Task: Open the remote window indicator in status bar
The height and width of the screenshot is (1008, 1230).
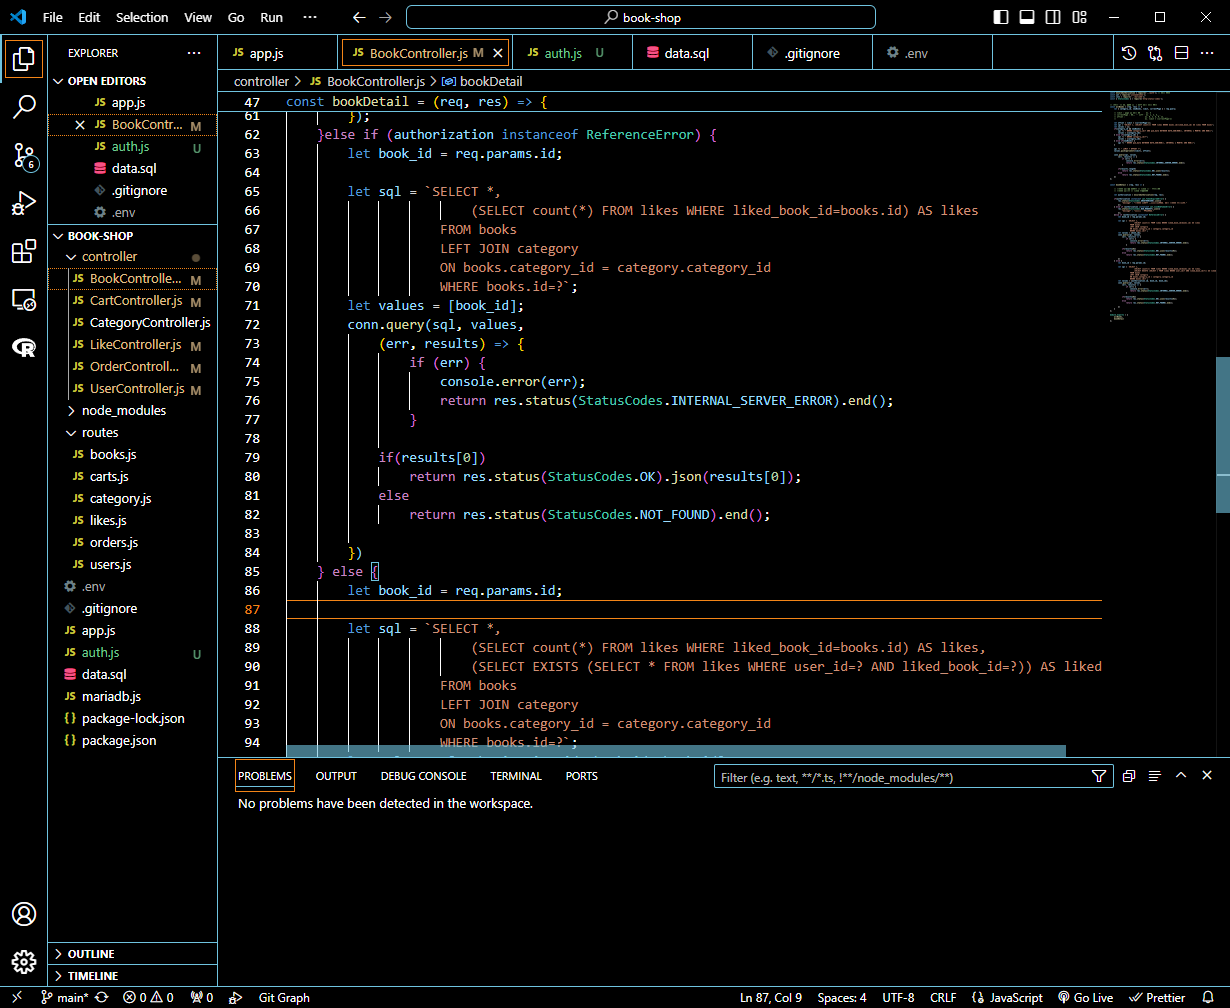Action: click(17, 998)
